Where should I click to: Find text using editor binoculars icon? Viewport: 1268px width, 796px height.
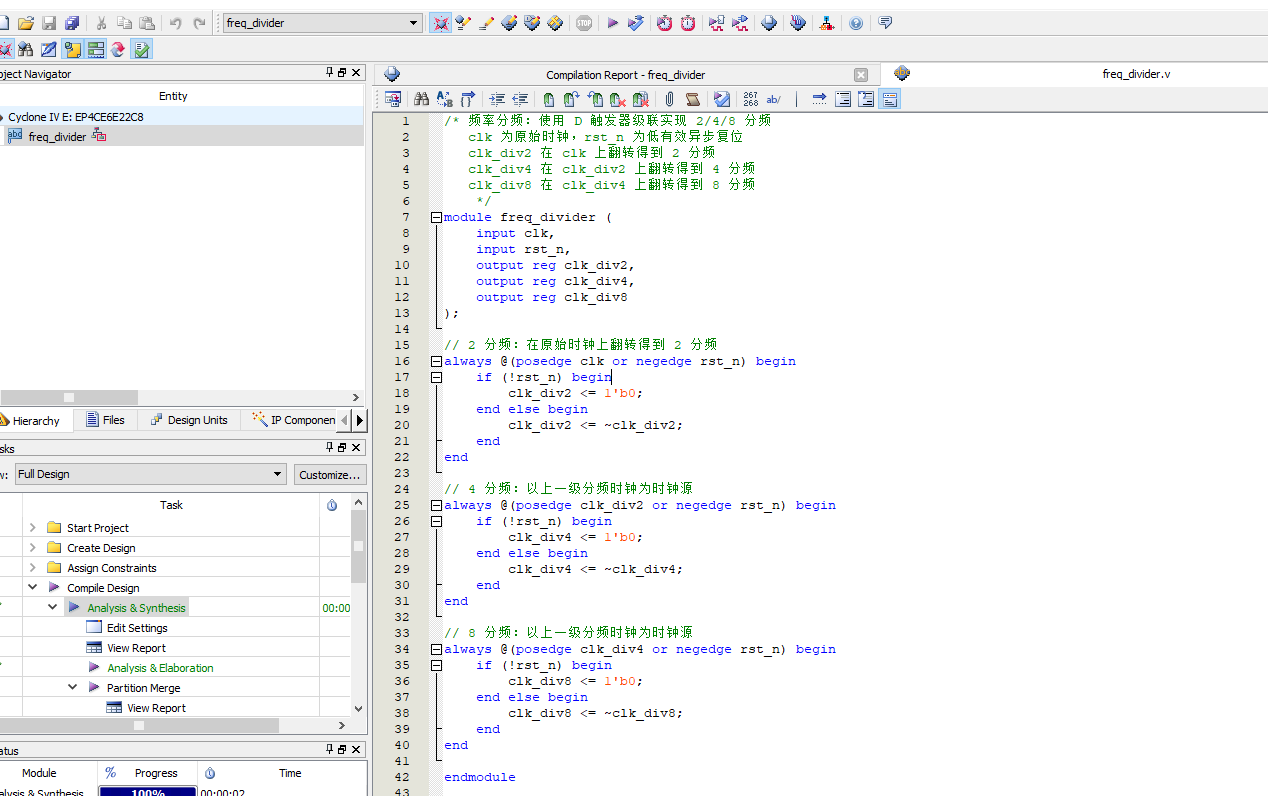(421, 99)
